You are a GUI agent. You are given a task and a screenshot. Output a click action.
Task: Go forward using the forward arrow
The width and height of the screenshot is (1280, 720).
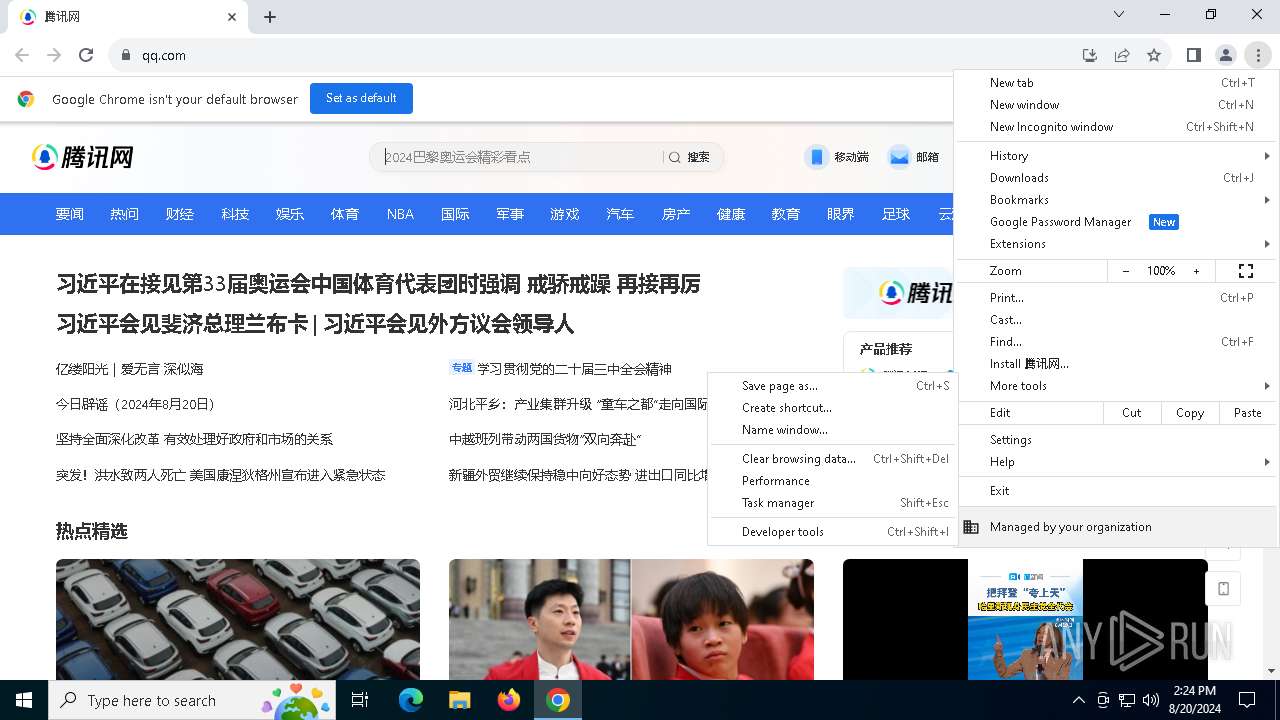point(54,55)
